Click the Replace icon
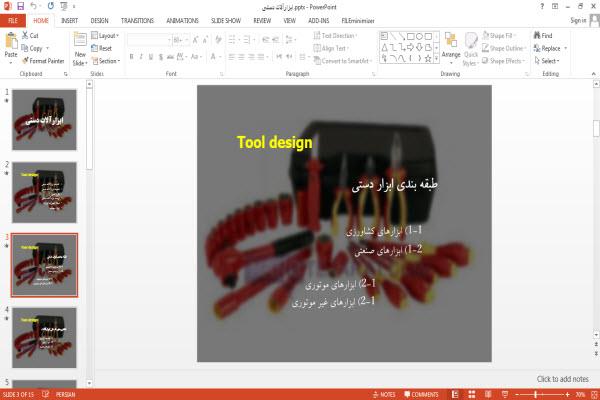This screenshot has height=400, width=600. click(537, 48)
